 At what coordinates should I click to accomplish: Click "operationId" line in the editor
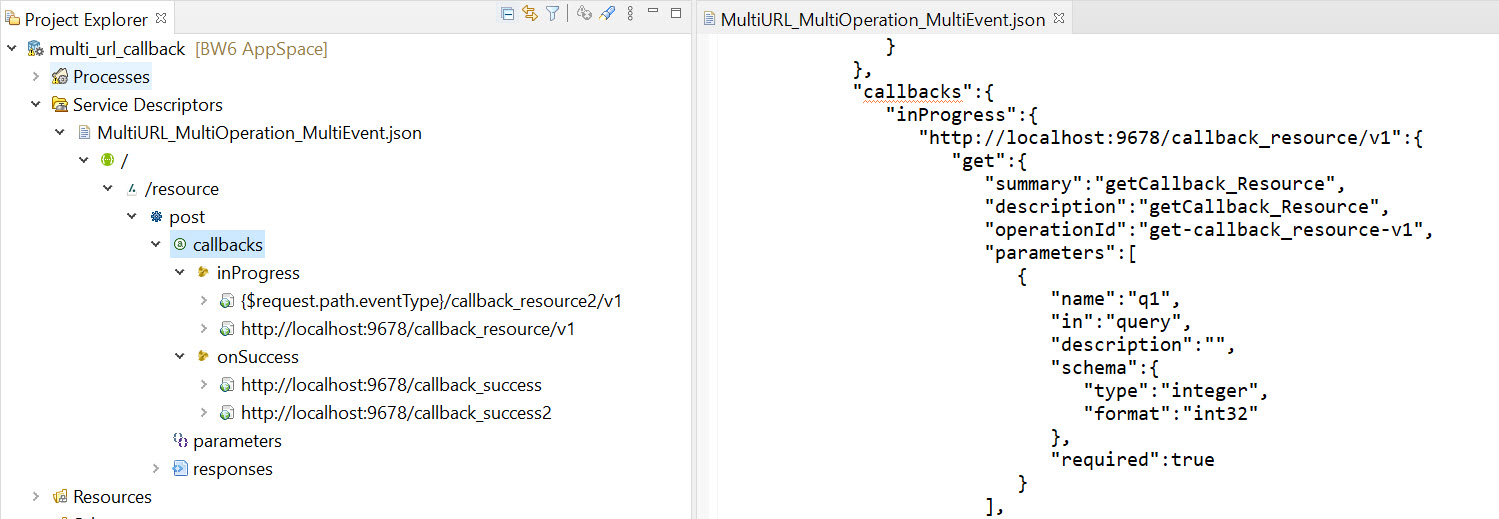point(1210,230)
